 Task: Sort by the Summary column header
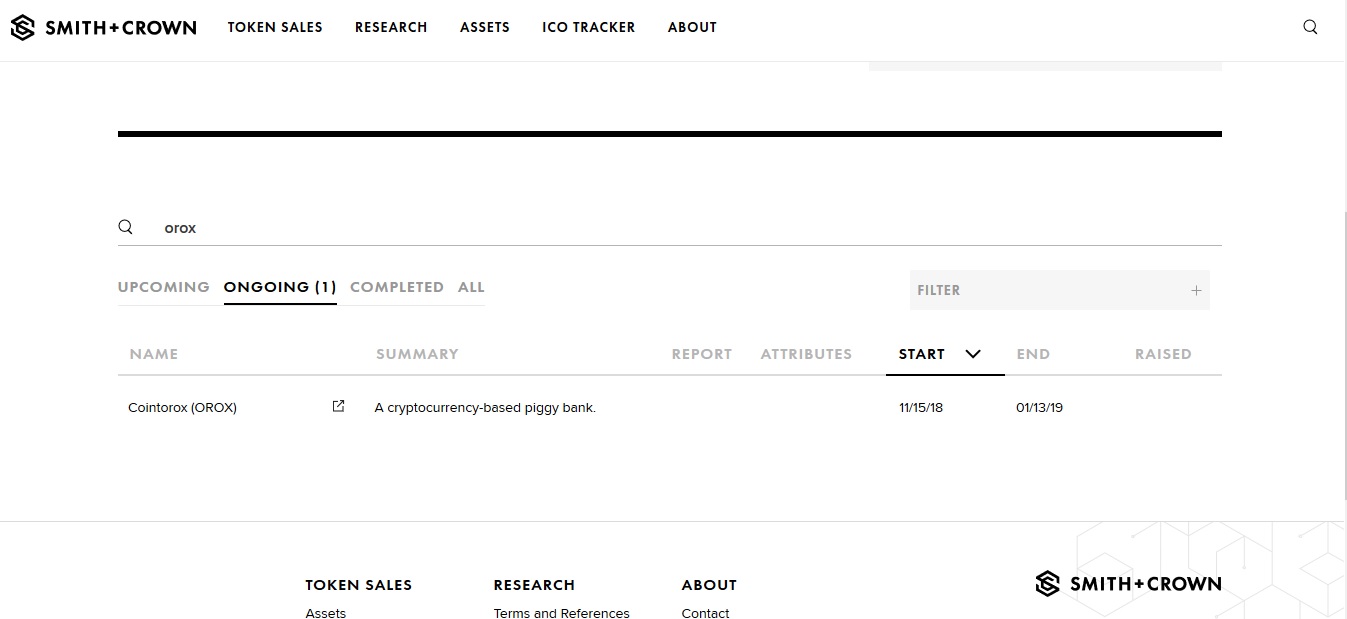click(x=417, y=354)
